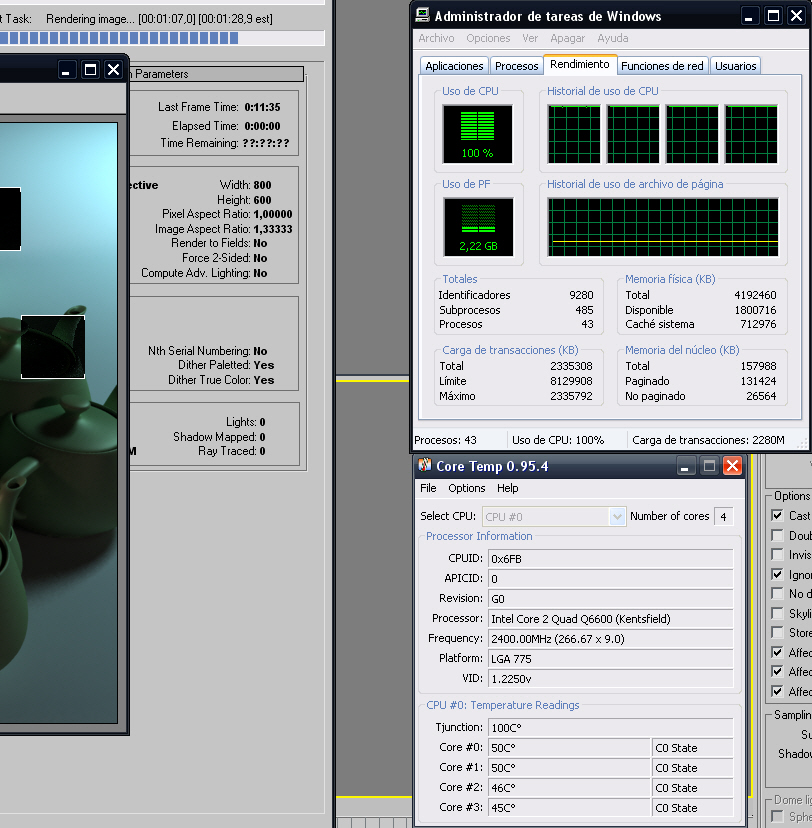Minimize the Administrador de tareas window
Screen dimensions: 812x828
tap(748, 16)
